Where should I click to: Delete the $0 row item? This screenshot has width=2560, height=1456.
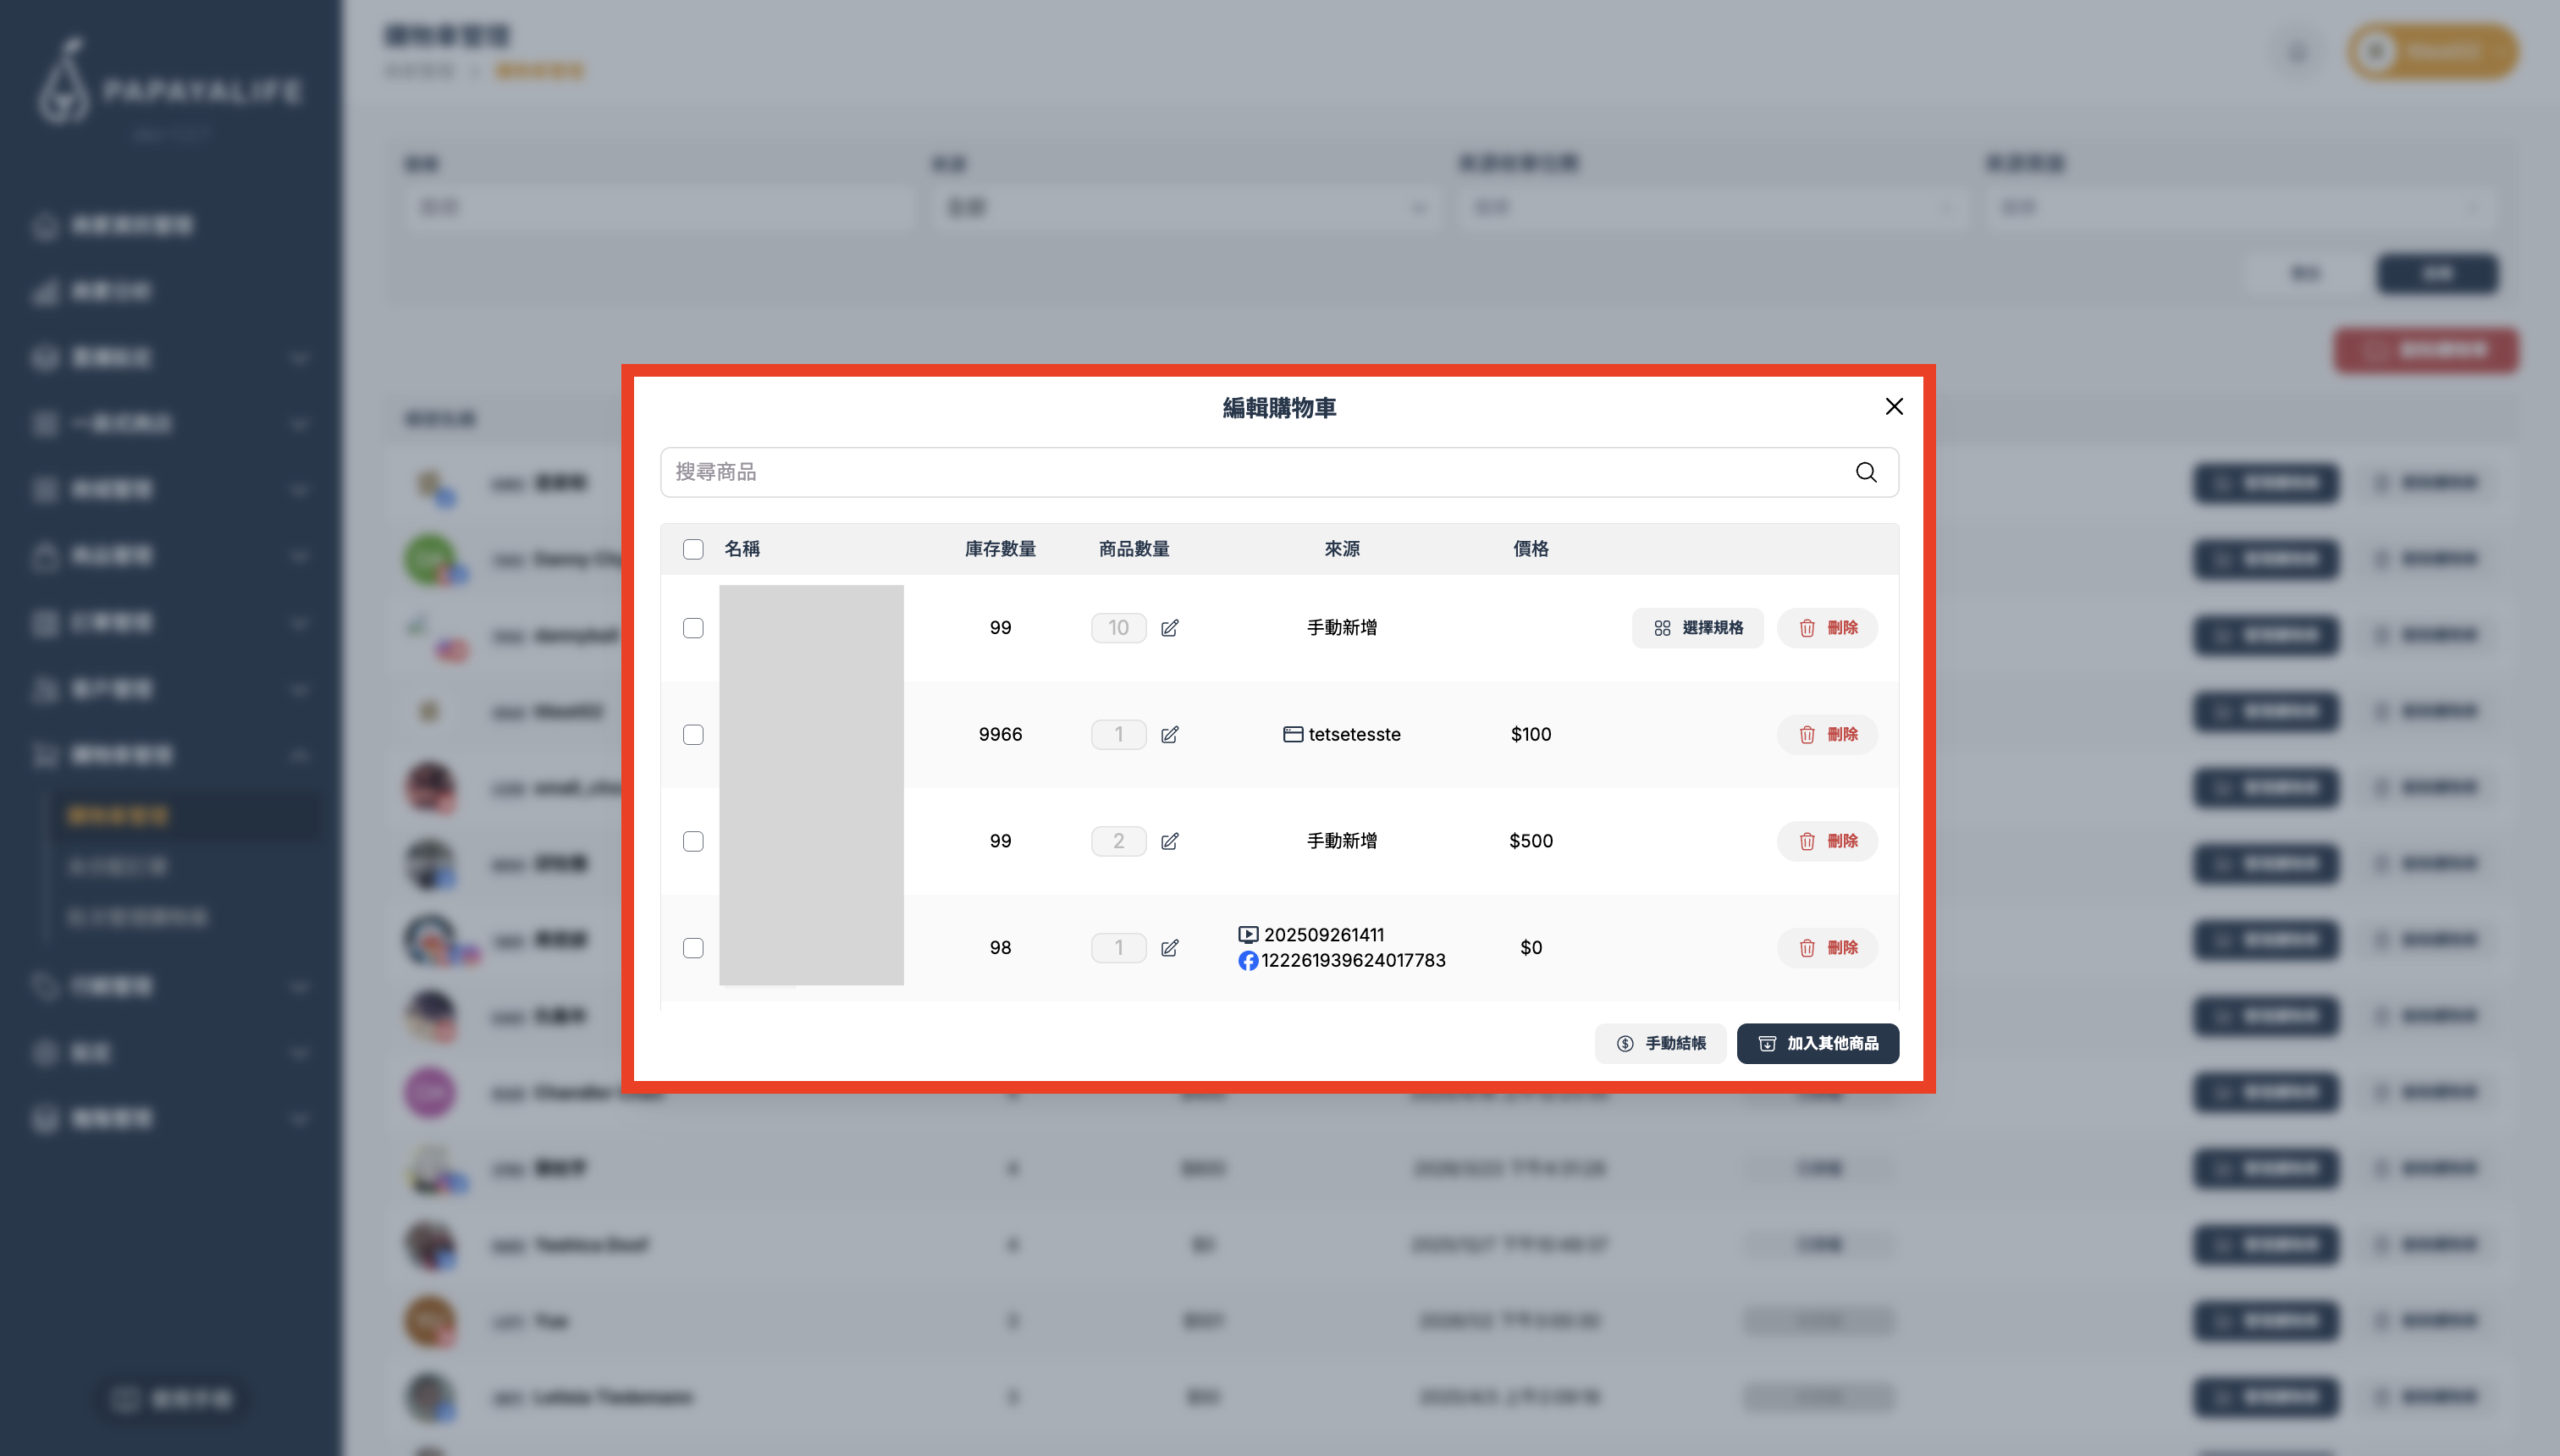coord(1827,948)
